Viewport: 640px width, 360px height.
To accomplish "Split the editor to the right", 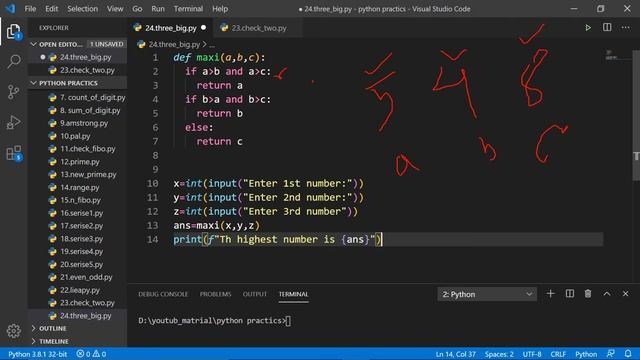I will coord(607,27).
